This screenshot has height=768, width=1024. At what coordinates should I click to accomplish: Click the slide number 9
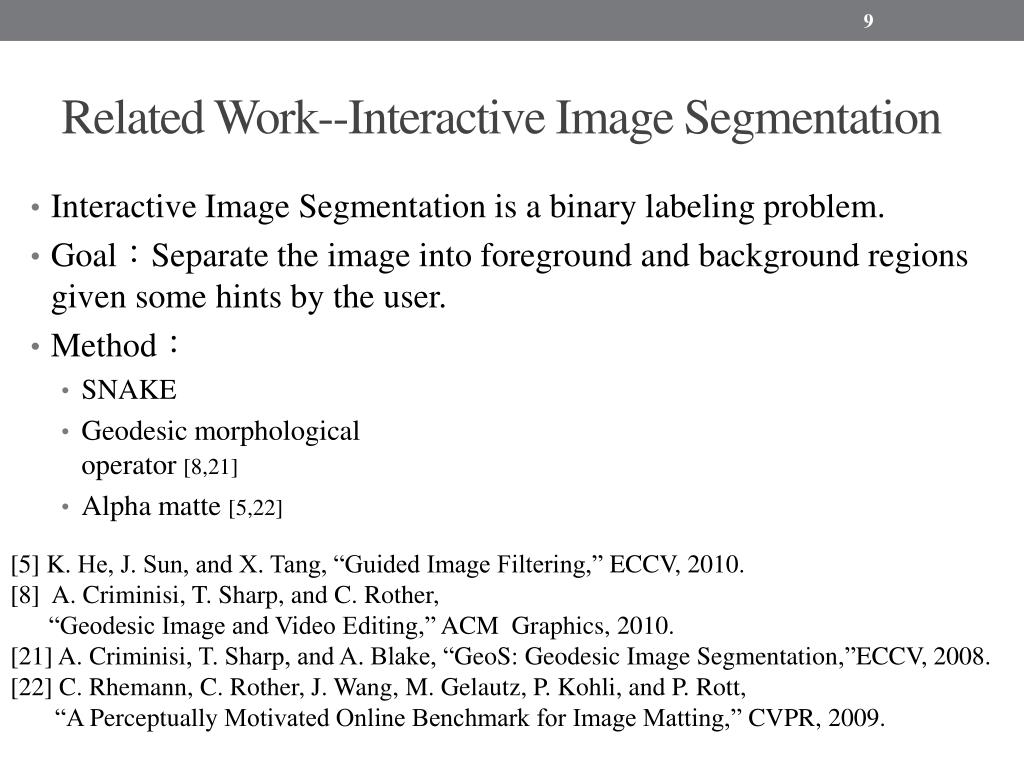click(868, 21)
